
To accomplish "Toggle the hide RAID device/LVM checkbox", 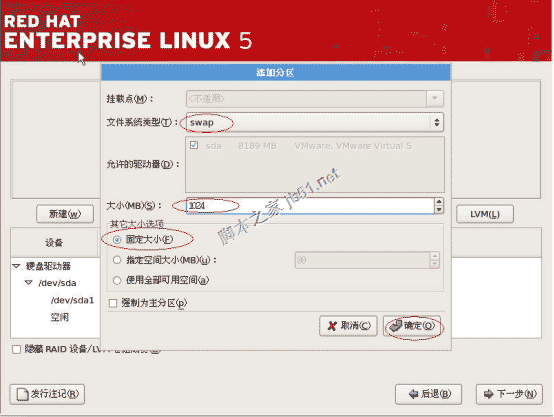I will click(x=16, y=349).
